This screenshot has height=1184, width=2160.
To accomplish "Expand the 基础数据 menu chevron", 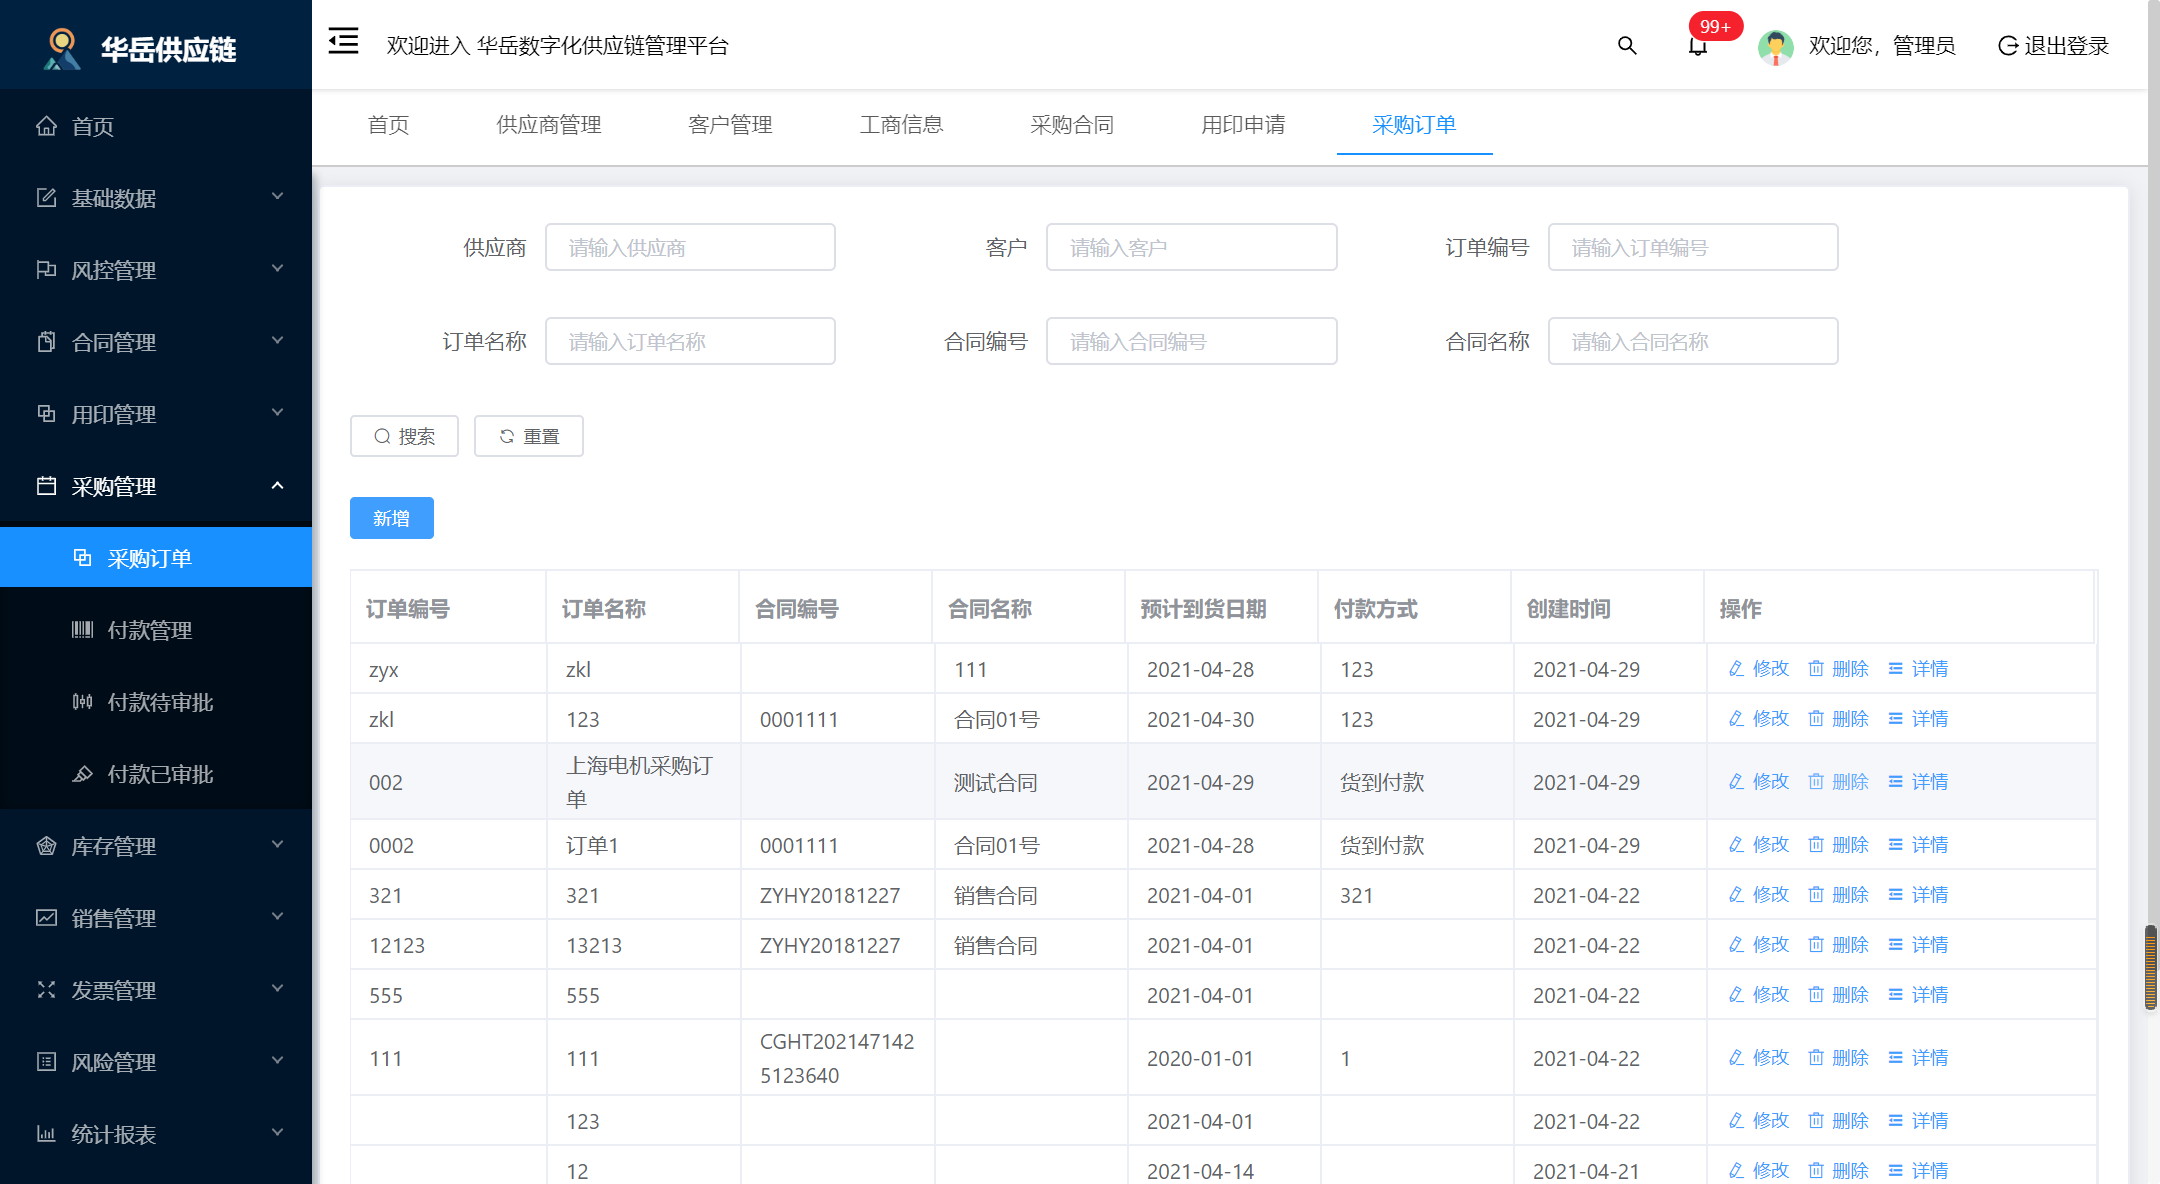I will tap(278, 197).
